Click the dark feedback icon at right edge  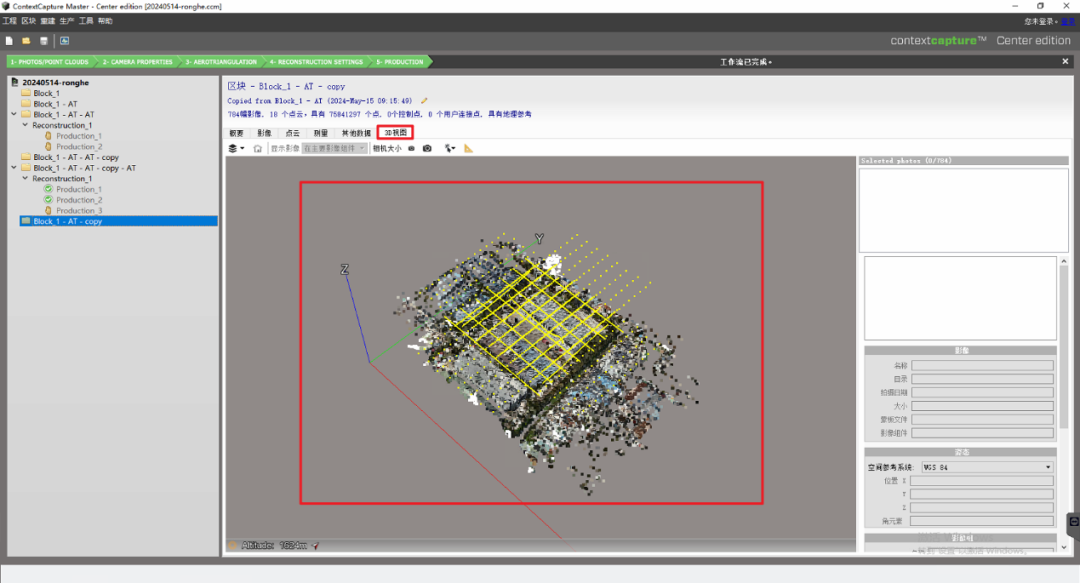(1074, 522)
